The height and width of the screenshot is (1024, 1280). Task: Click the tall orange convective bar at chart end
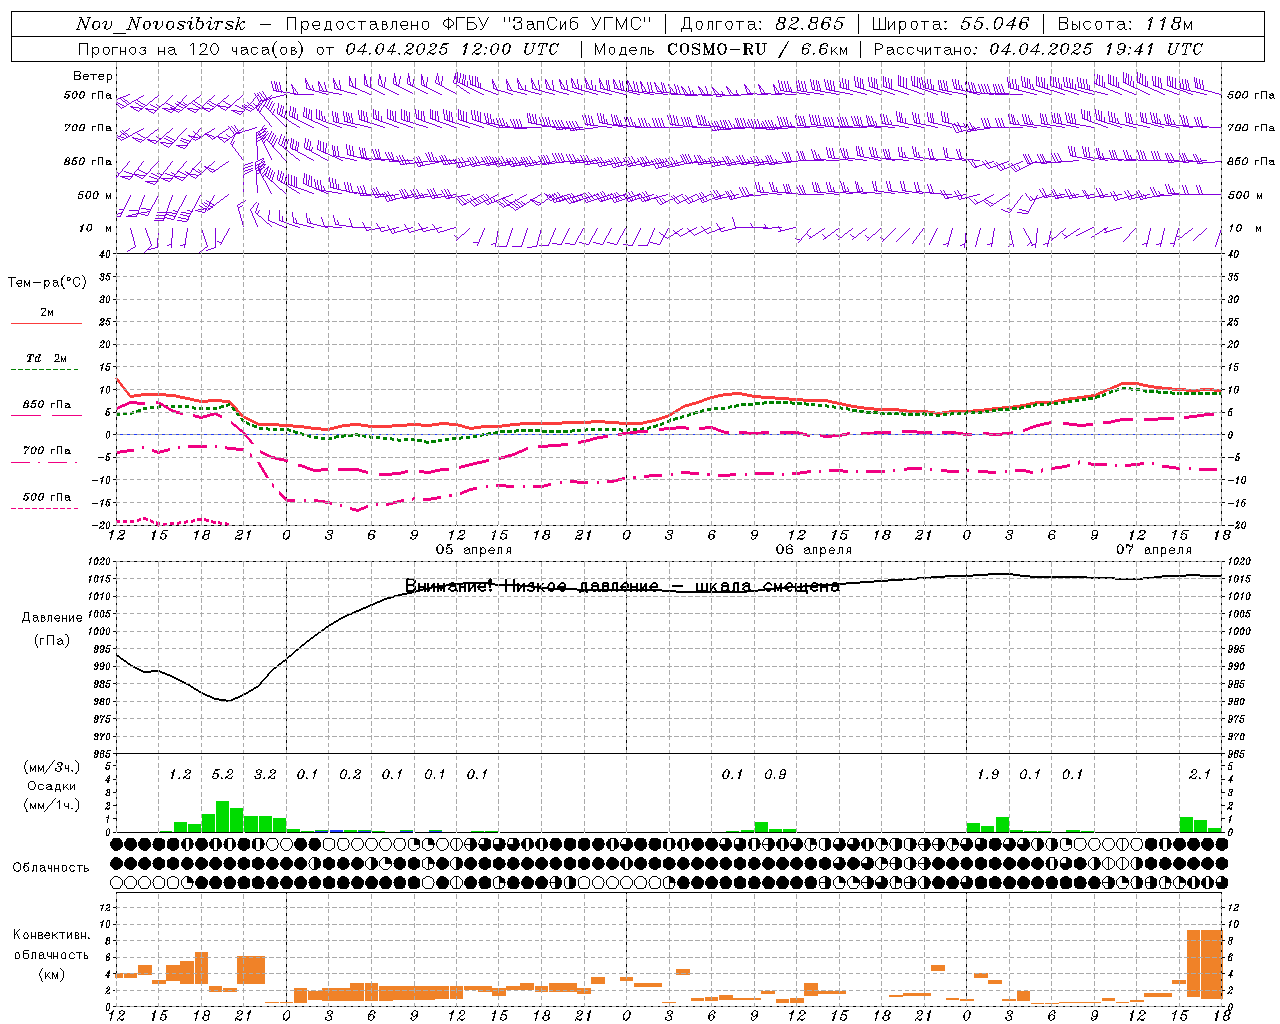click(x=1204, y=964)
